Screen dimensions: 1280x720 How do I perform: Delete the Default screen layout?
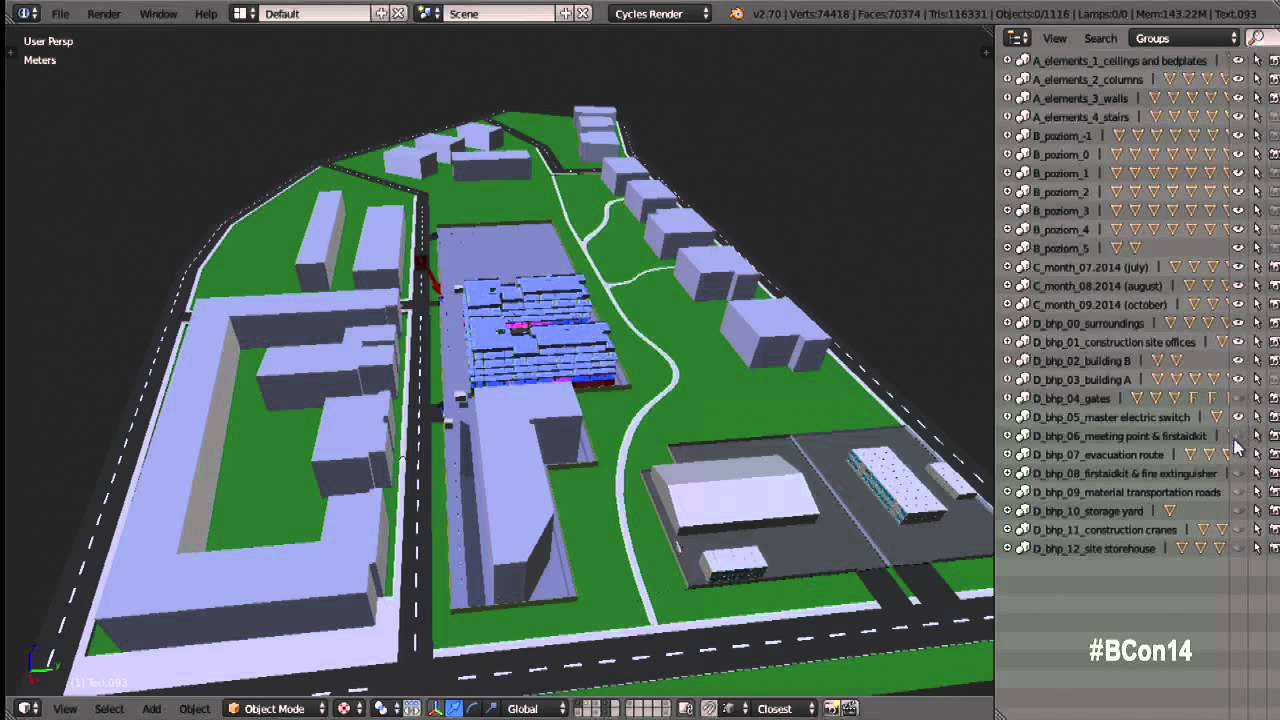tap(398, 13)
